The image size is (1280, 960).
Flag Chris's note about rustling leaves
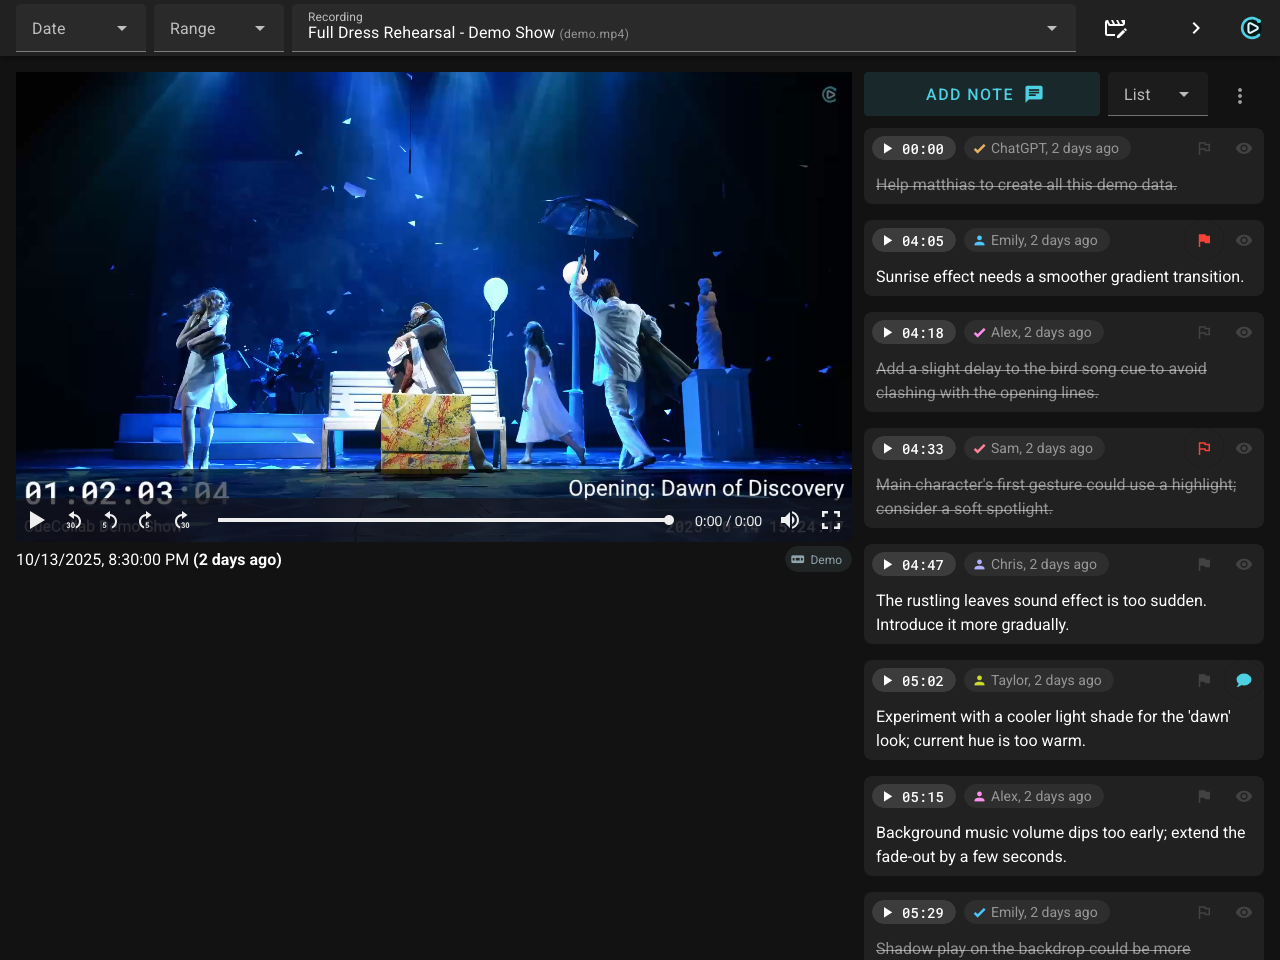pyautogui.click(x=1203, y=564)
